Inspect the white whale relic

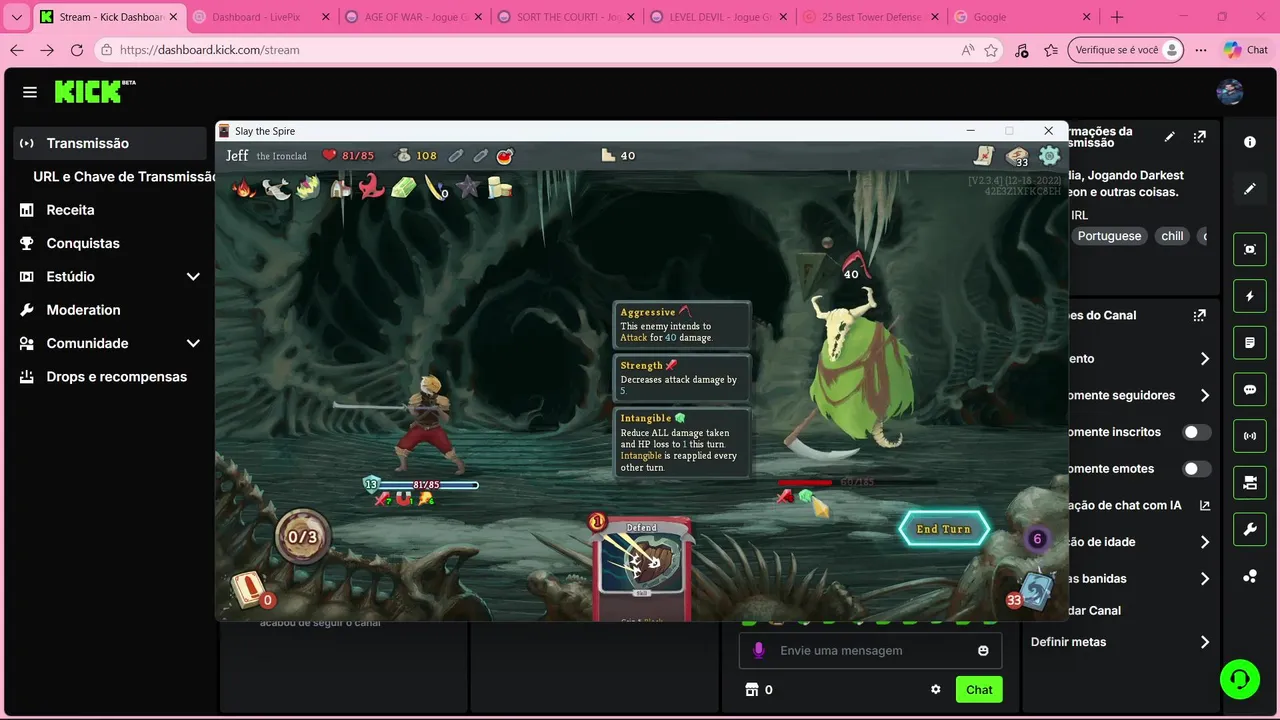coord(276,188)
